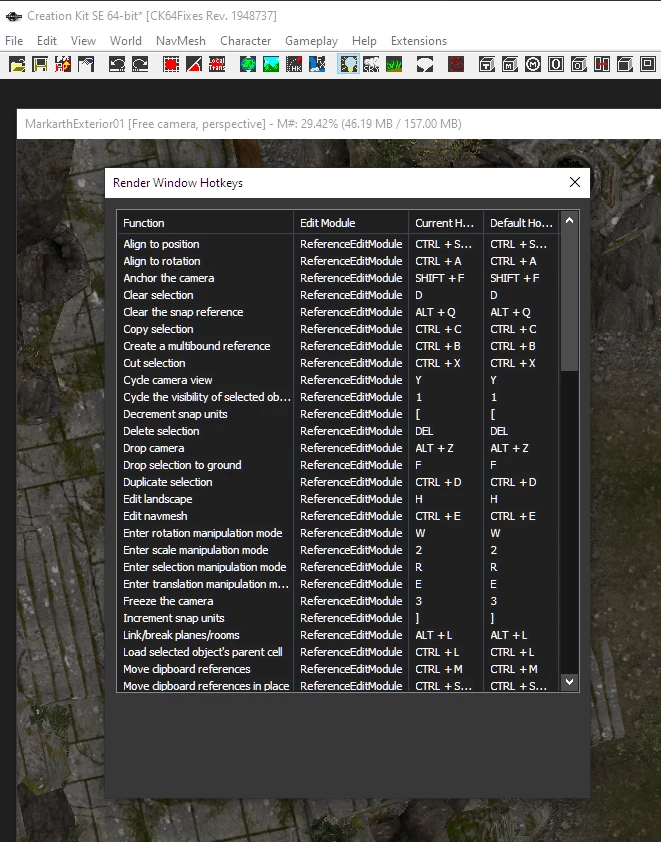Select the 'Edit navmesh' row
Viewport: 661px width, 842px height.
(338, 516)
